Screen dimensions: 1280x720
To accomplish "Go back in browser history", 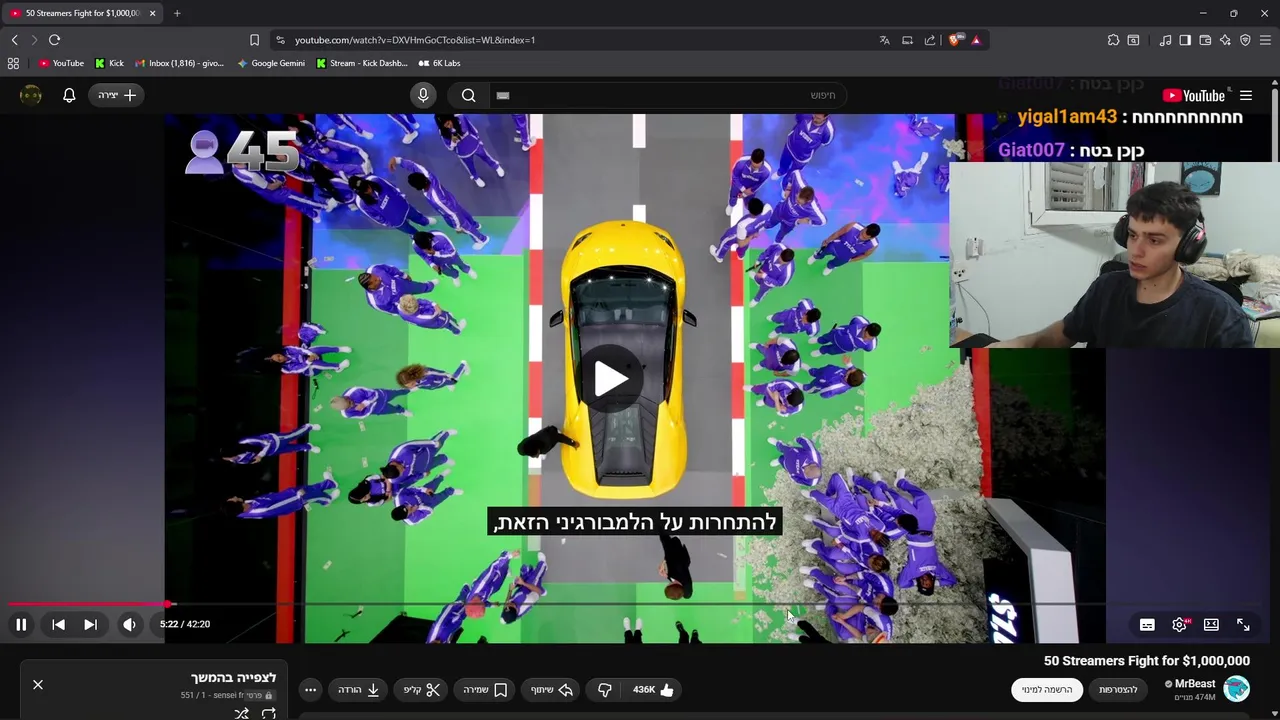I will tap(15, 40).
